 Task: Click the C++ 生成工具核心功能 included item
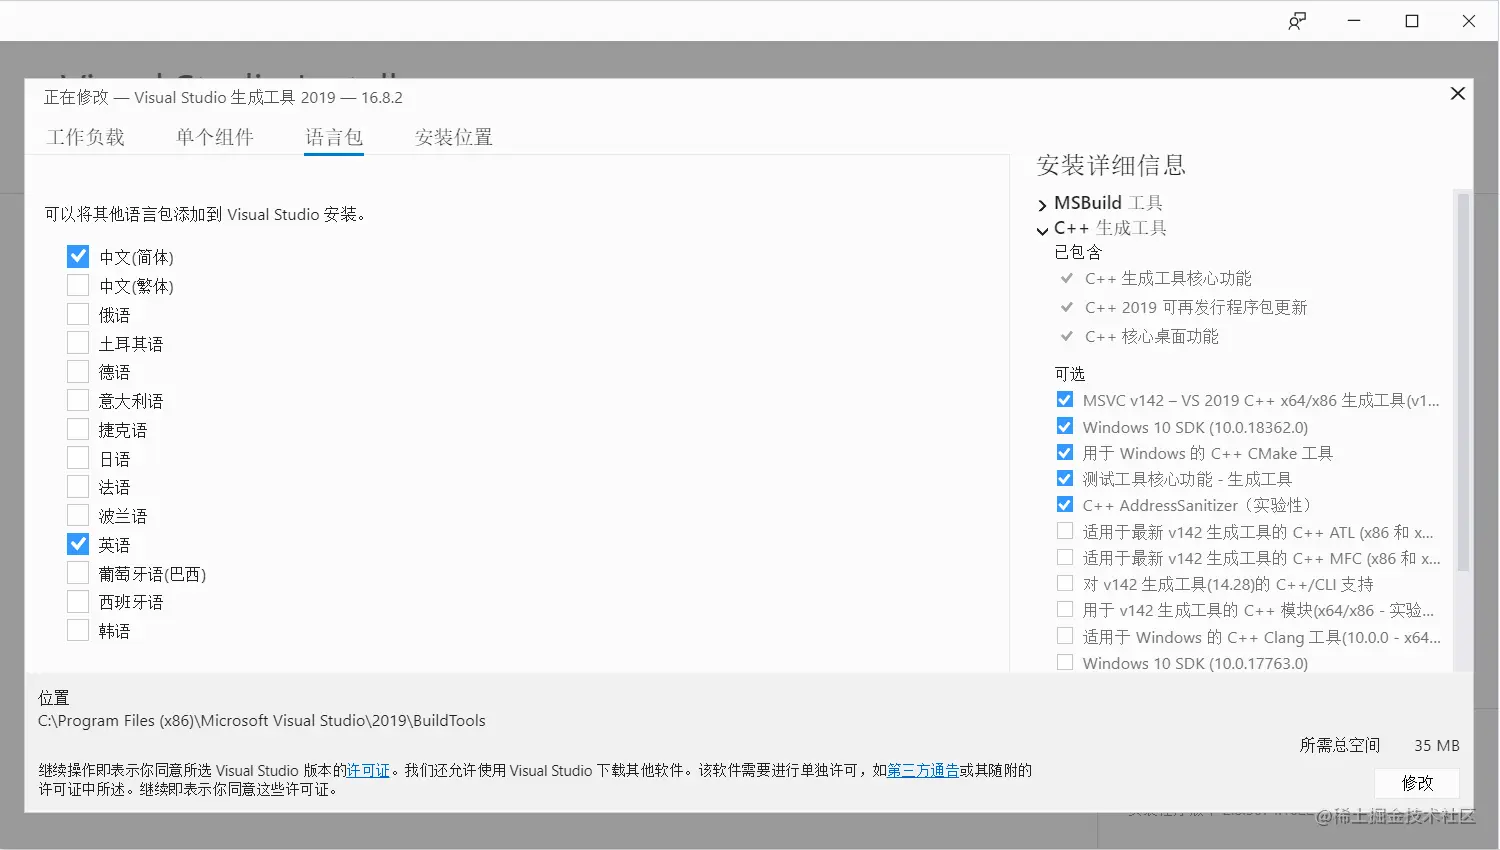point(1168,278)
